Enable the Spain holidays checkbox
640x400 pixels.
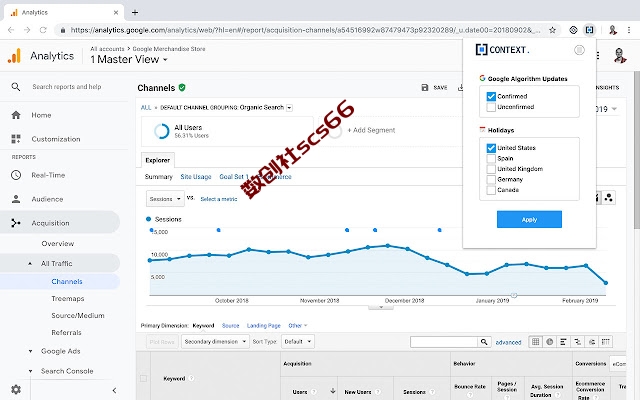[491, 158]
